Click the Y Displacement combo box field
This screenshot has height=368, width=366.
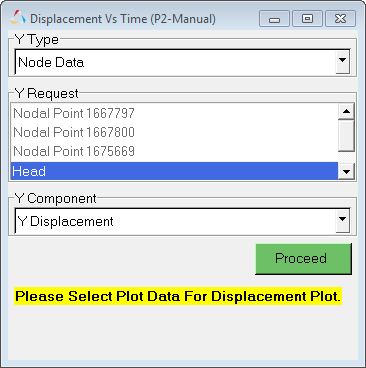pos(182,221)
